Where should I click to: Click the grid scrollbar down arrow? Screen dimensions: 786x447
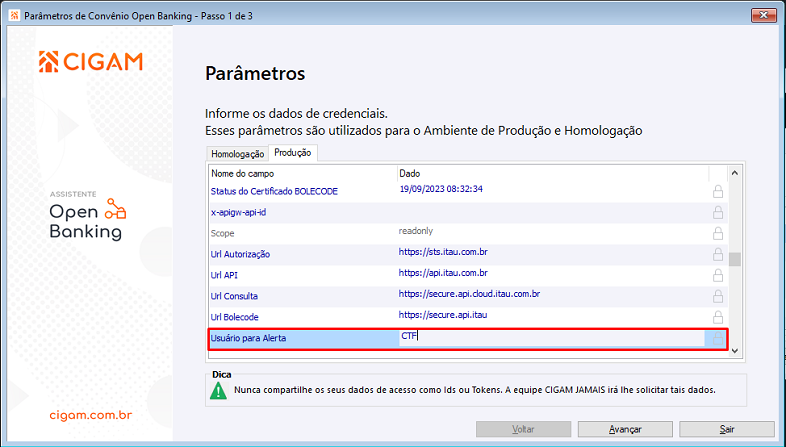735,351
